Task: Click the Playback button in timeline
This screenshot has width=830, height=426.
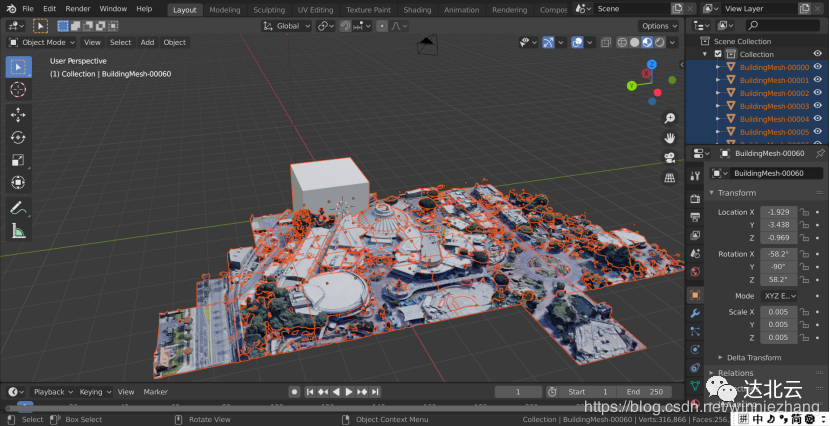Action: click(50, 392)
